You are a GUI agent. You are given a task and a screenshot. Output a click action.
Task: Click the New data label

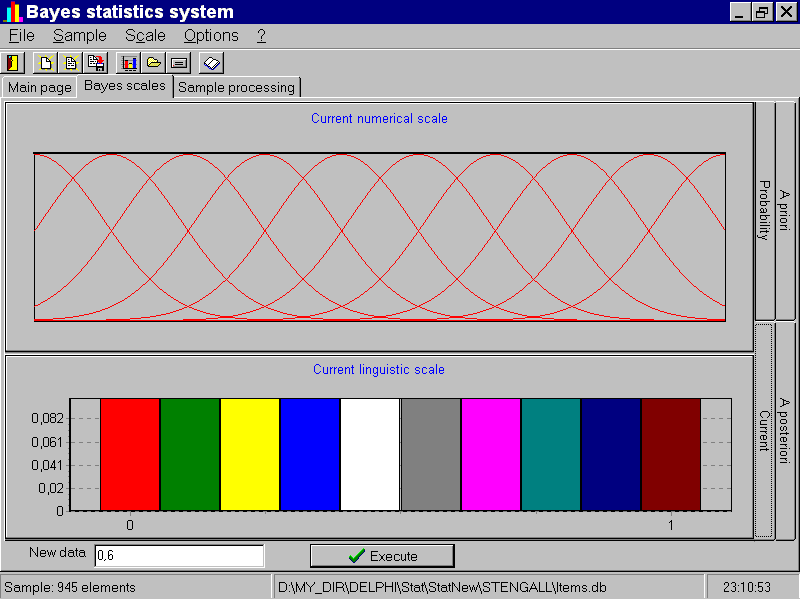coord(57,553)
